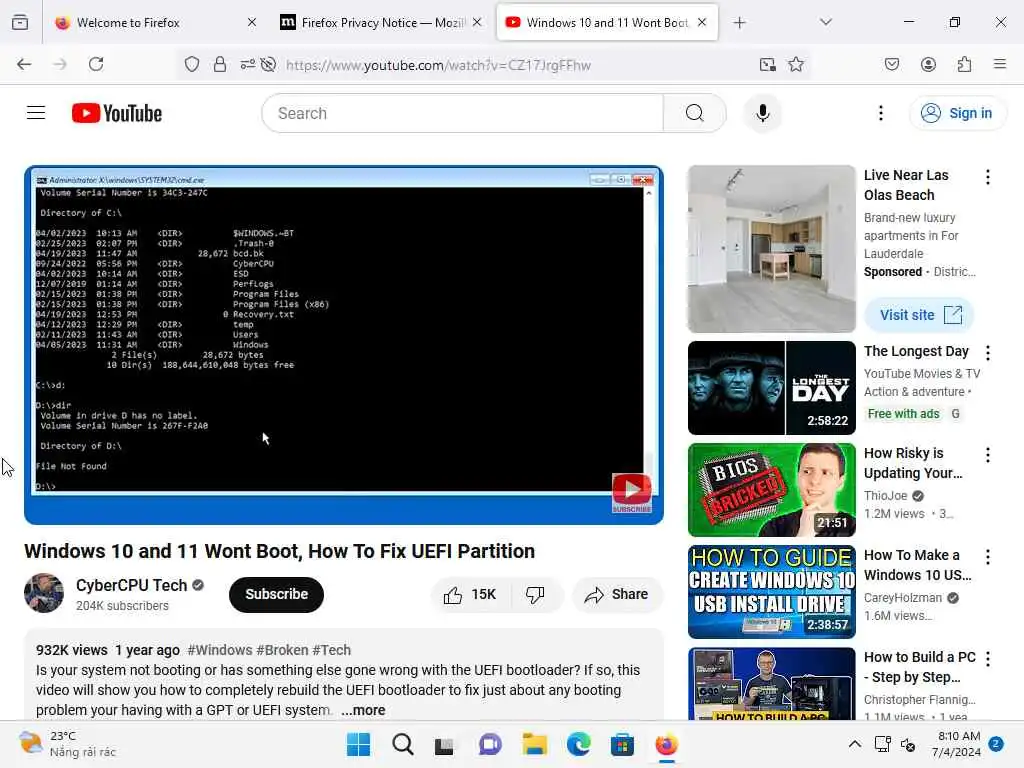
Task: Dislike the video with thumbs down
Action: pos(535,594)
